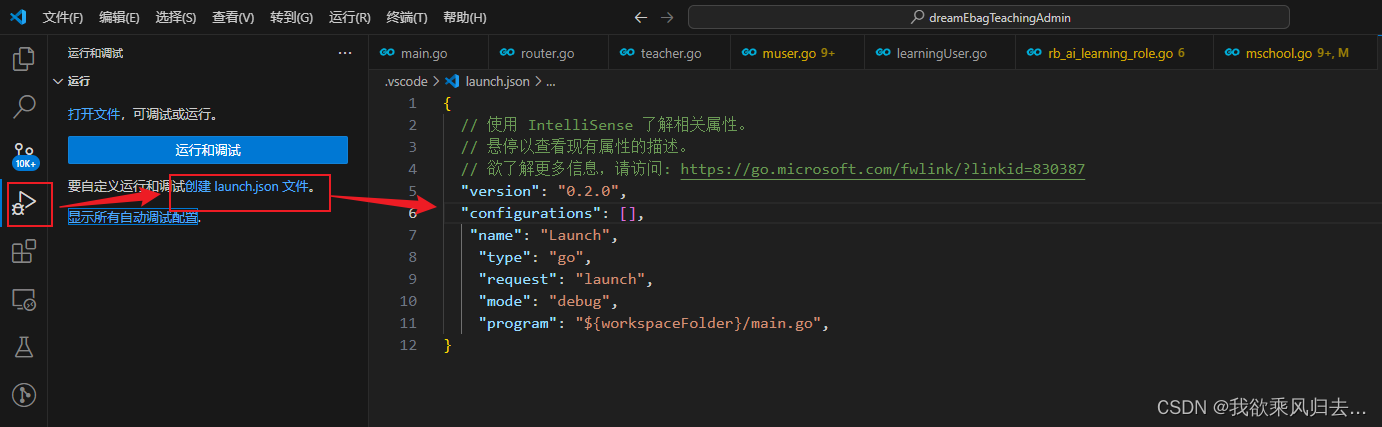This screenshot has width=1382, height=427.
Task: Open the go.microsoft.com fwlink URL
Action: tap(882, 169)
